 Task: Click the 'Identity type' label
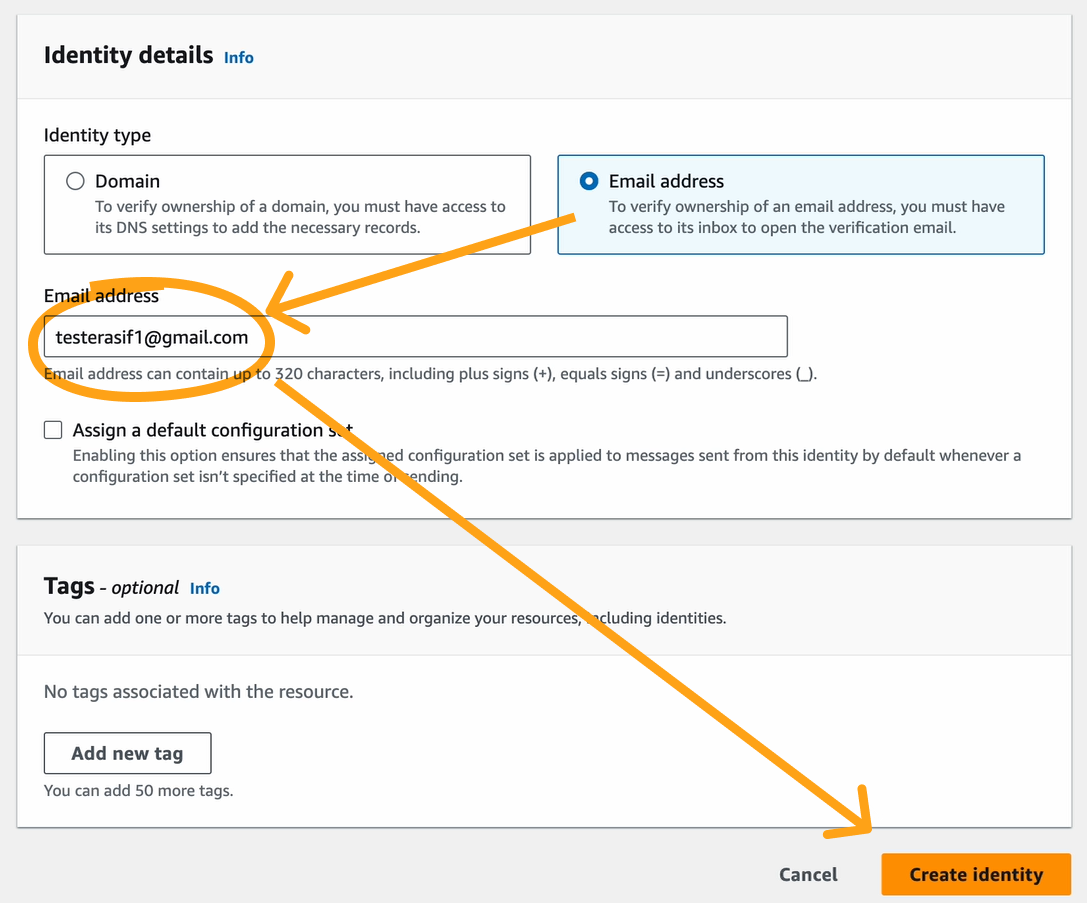coord(97,135)
